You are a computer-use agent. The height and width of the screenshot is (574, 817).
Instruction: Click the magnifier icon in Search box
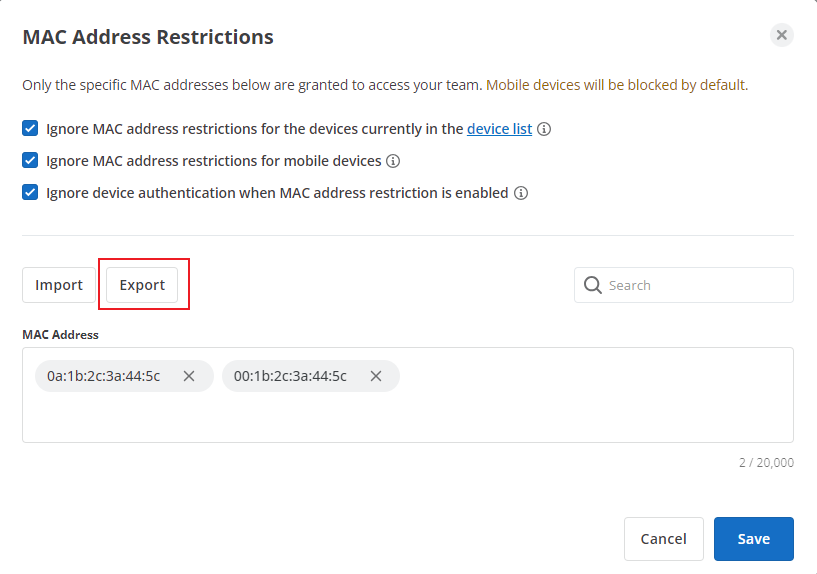(592, 285)
